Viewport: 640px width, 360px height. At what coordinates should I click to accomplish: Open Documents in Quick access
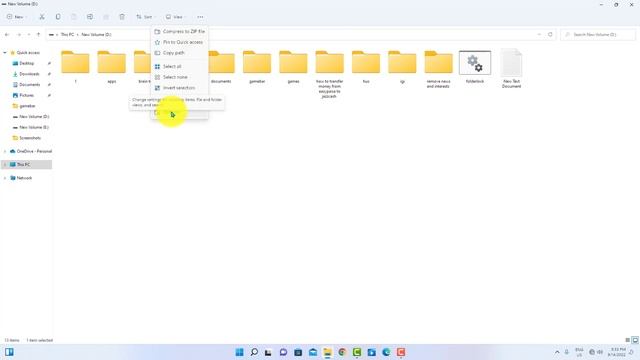click(29, 84)
